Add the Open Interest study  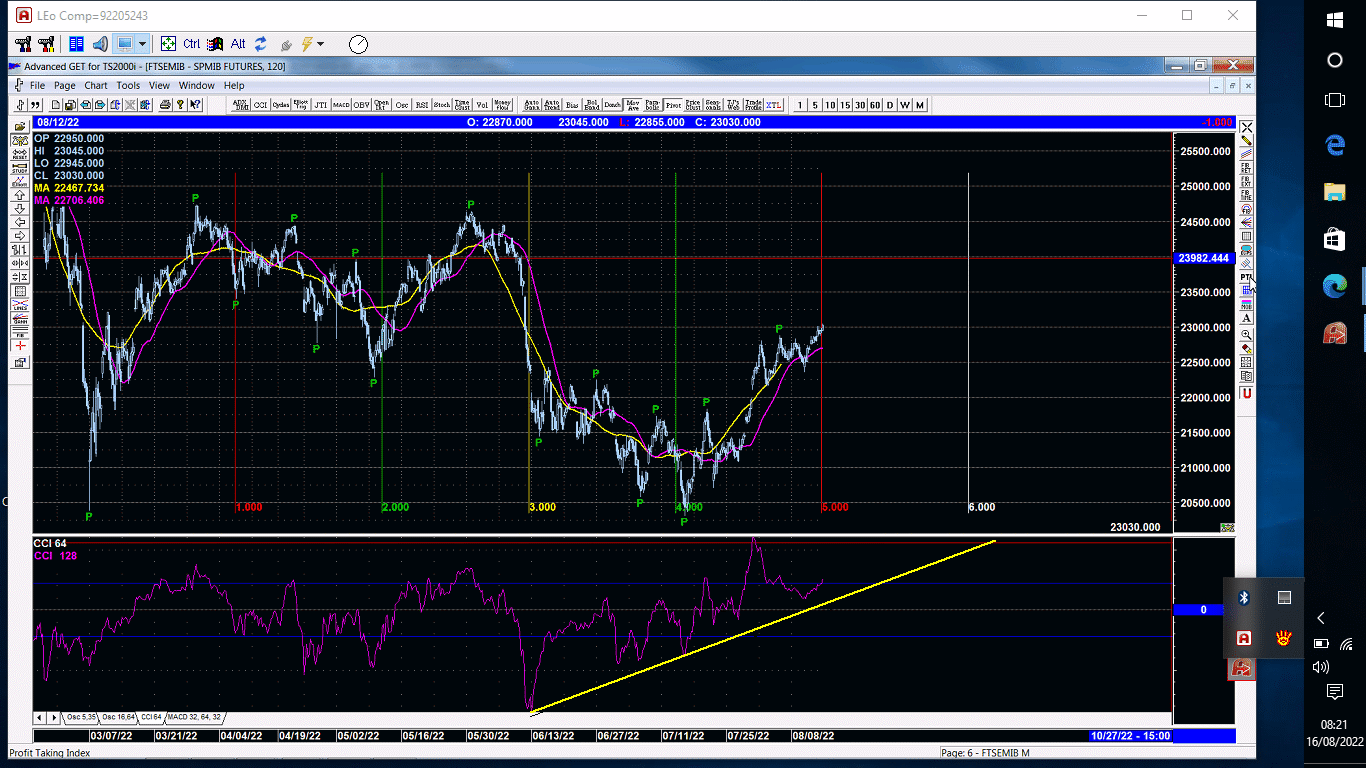(381, 104)
